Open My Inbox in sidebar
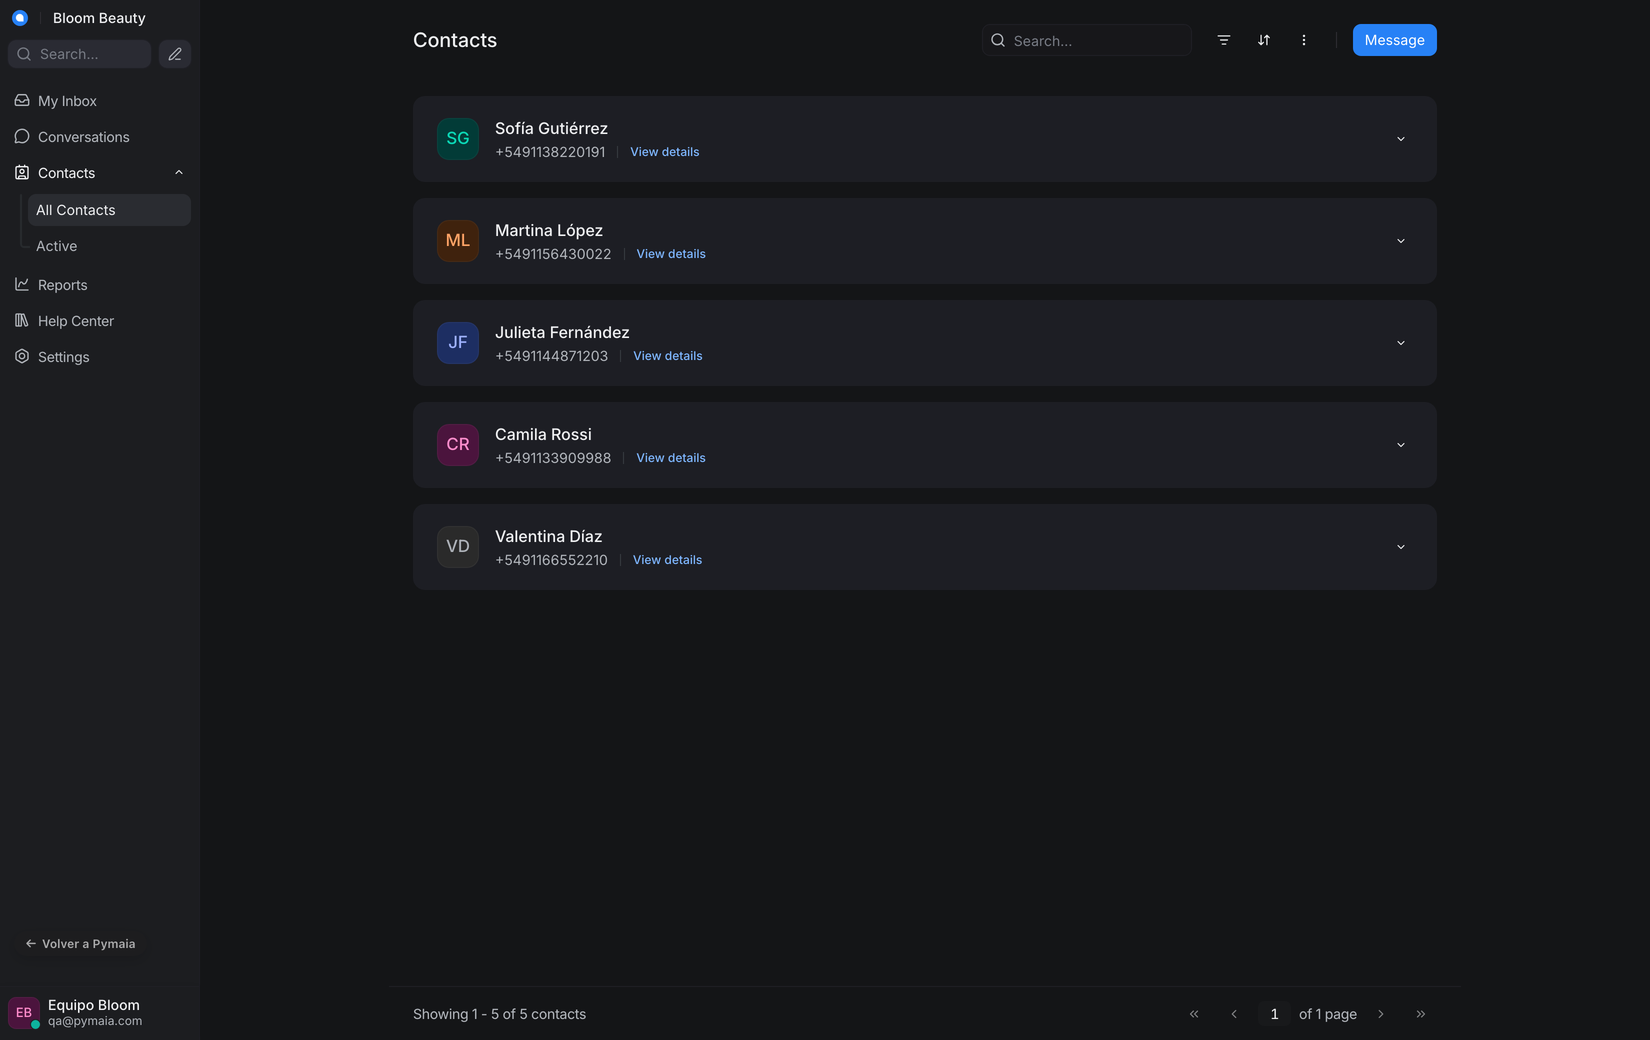This screenshot has width=1650, height=1040. pos(99,101)
